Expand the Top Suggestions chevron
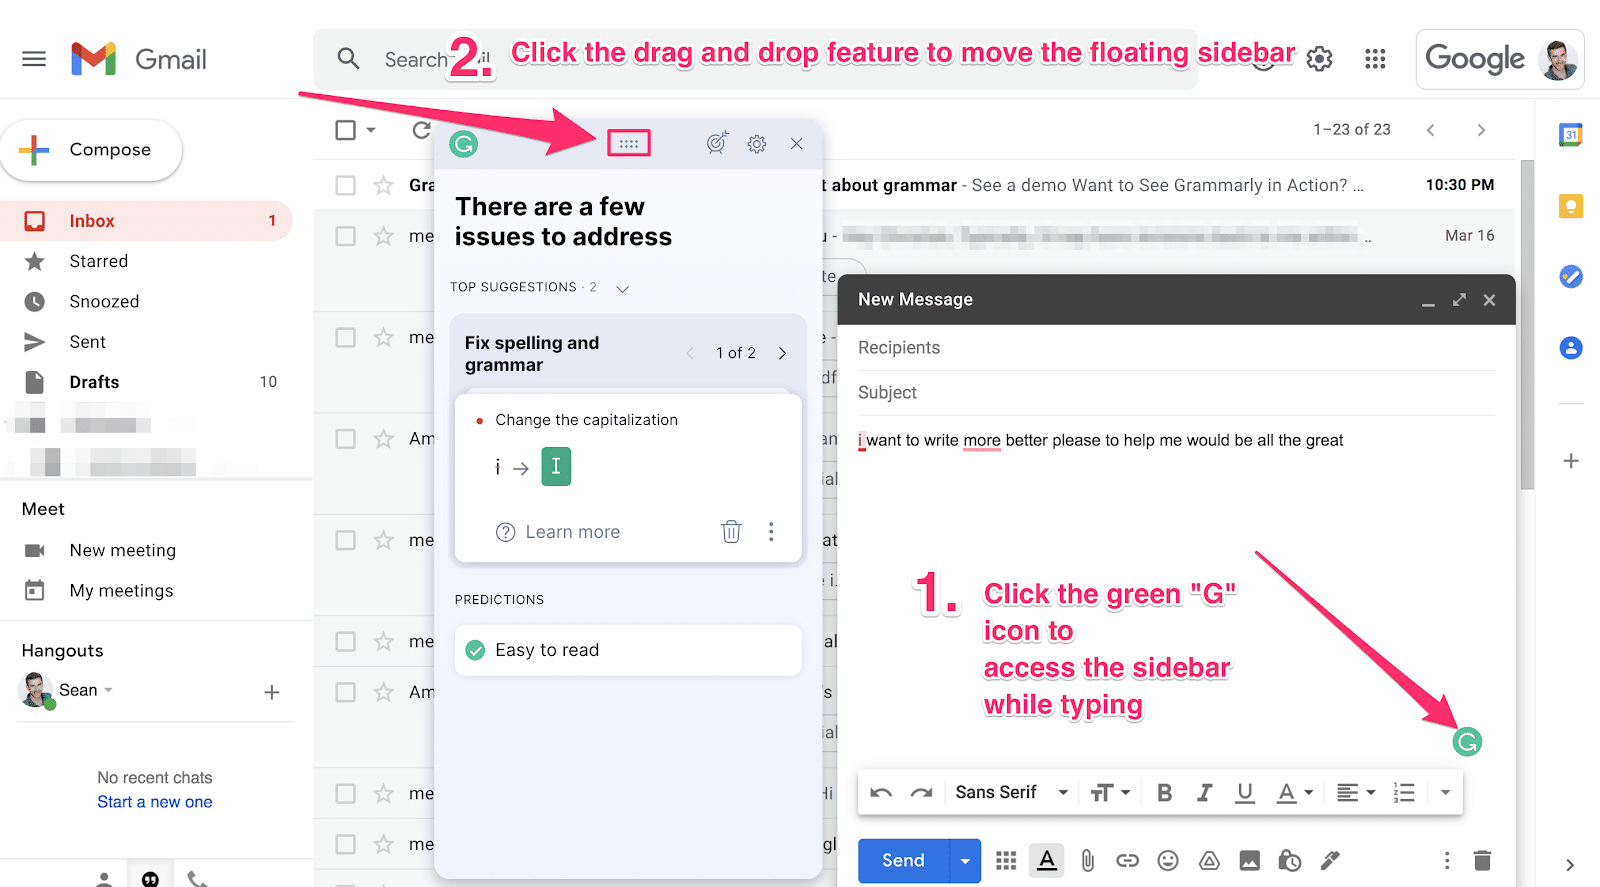Screen dimensions: 1600x887 point(622,288)
